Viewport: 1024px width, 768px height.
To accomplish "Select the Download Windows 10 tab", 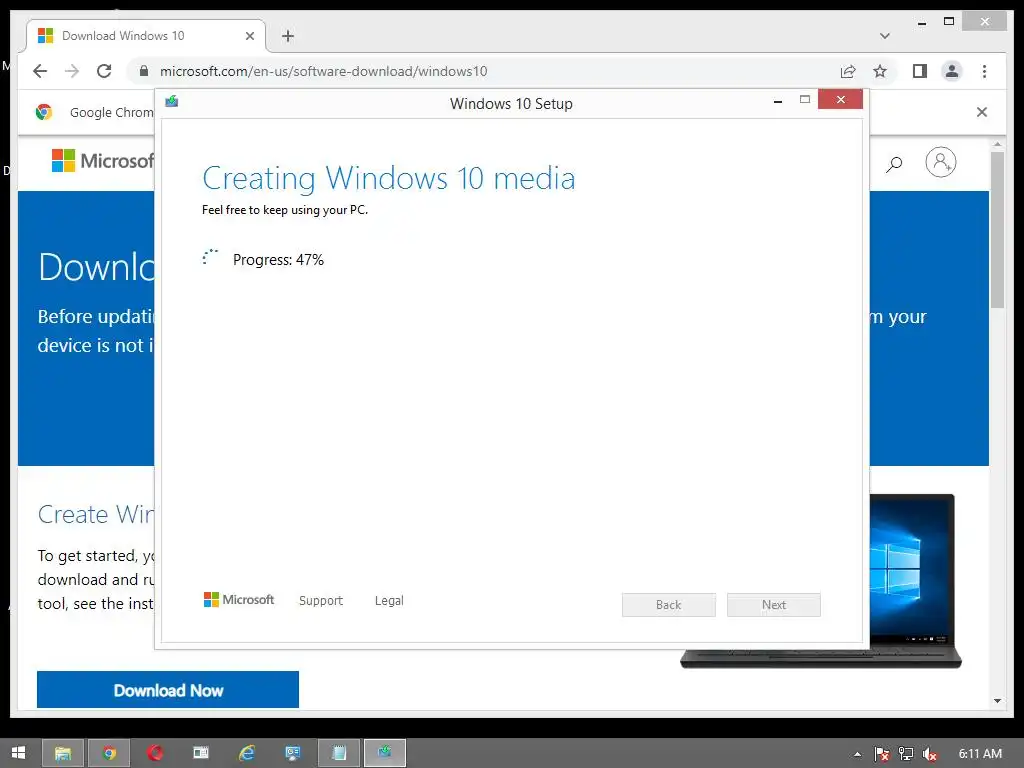I will tap(146, 36).
